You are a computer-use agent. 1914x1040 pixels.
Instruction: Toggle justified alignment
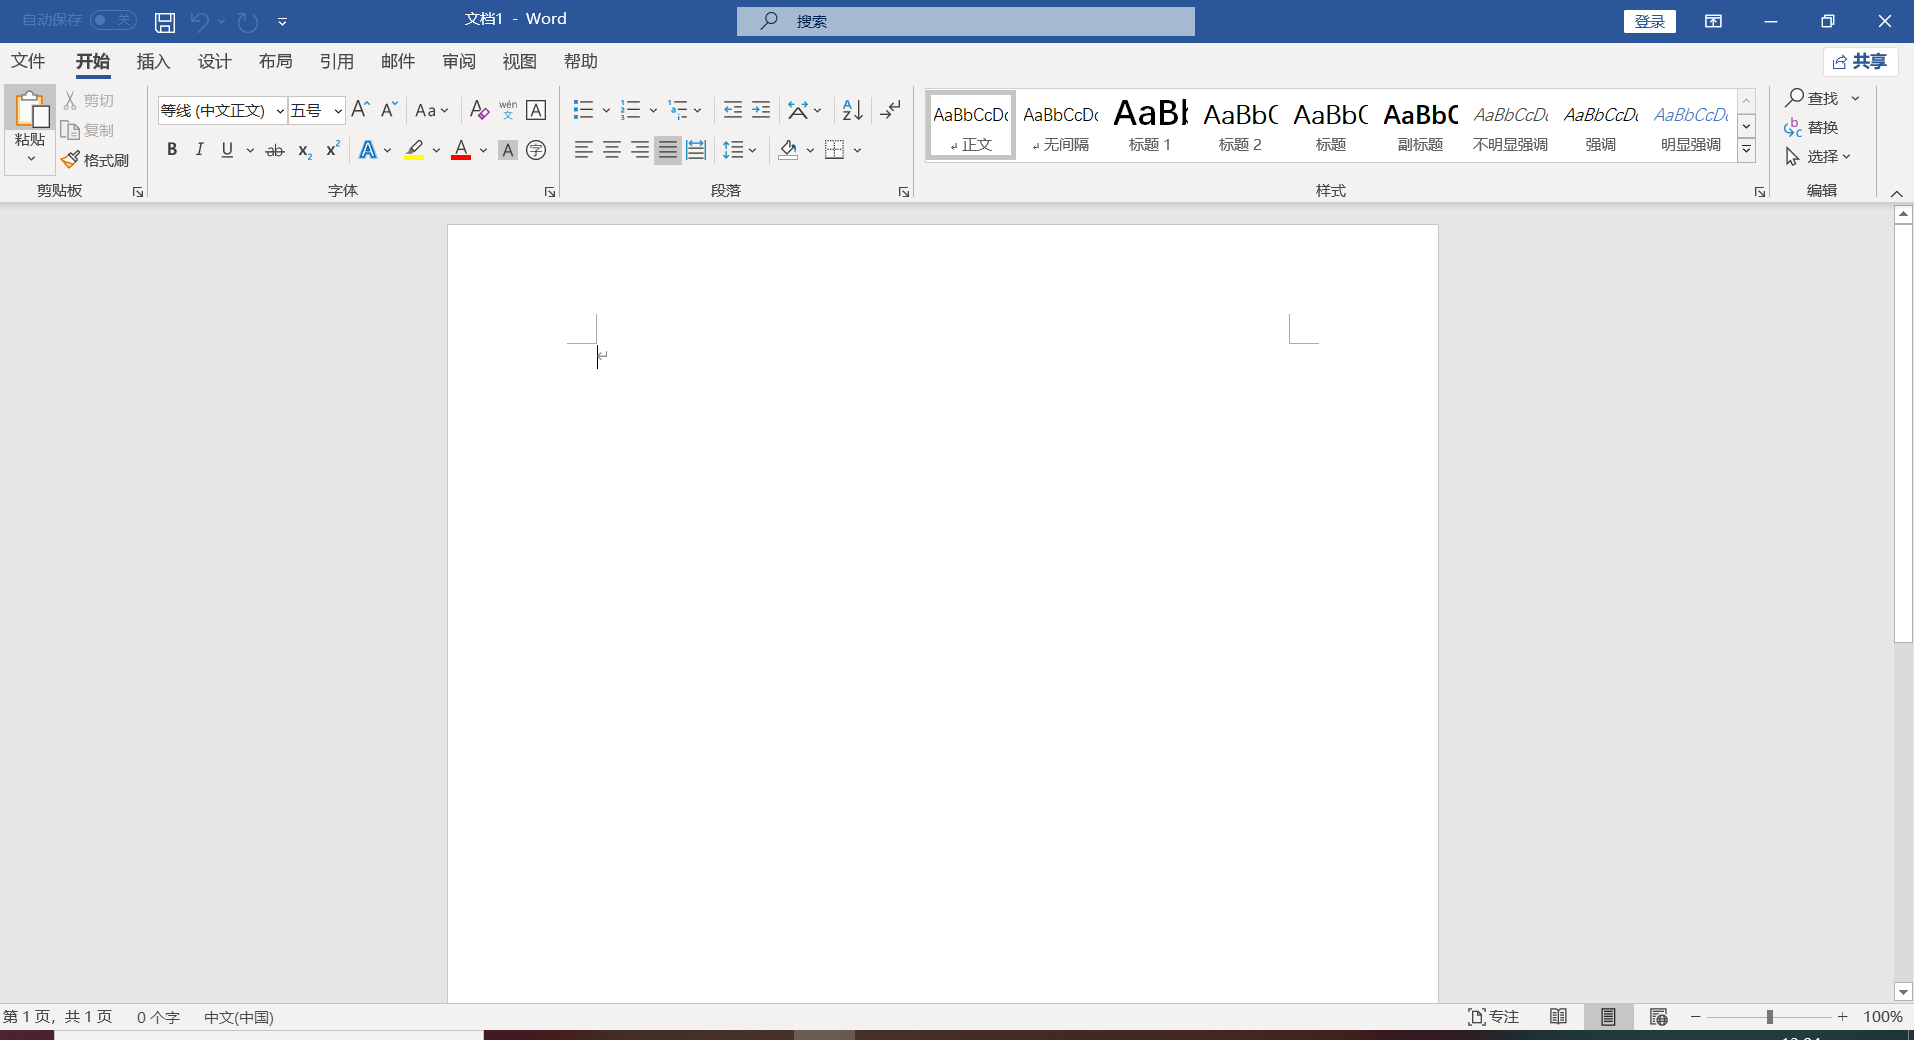click(x=668, y=150)
